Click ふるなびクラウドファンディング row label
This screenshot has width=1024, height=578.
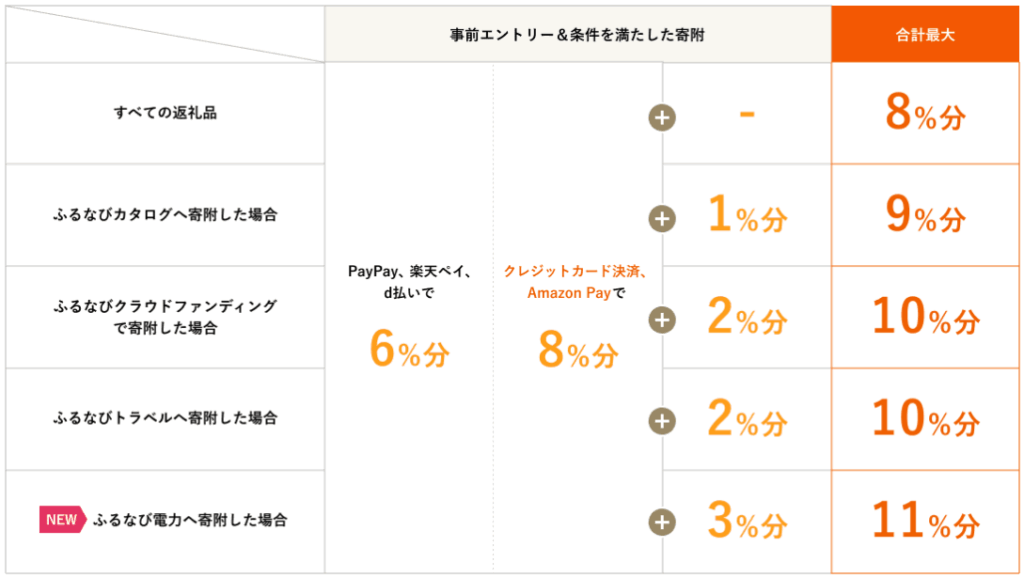[165, 317]
